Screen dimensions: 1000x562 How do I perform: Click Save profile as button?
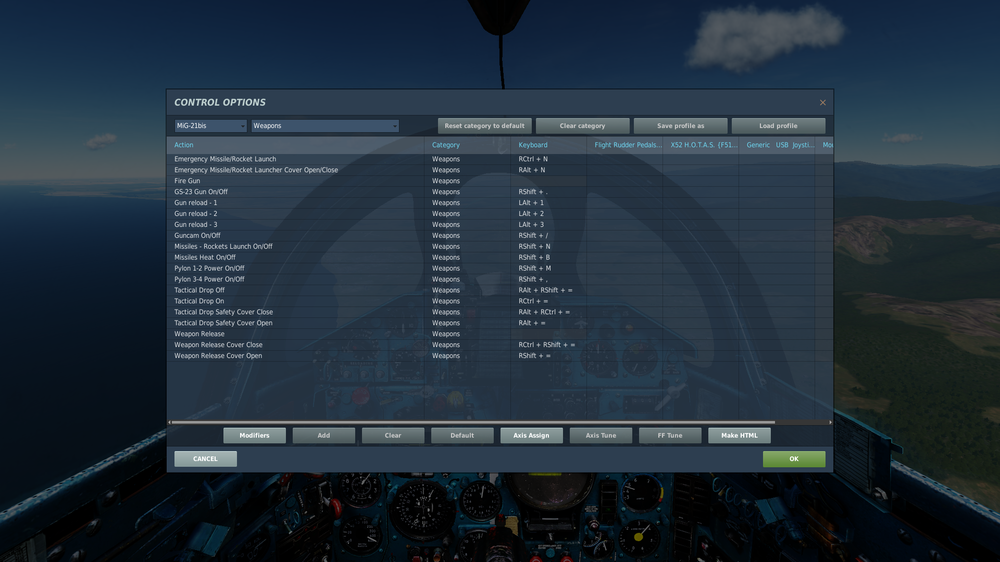pos(680,126)
